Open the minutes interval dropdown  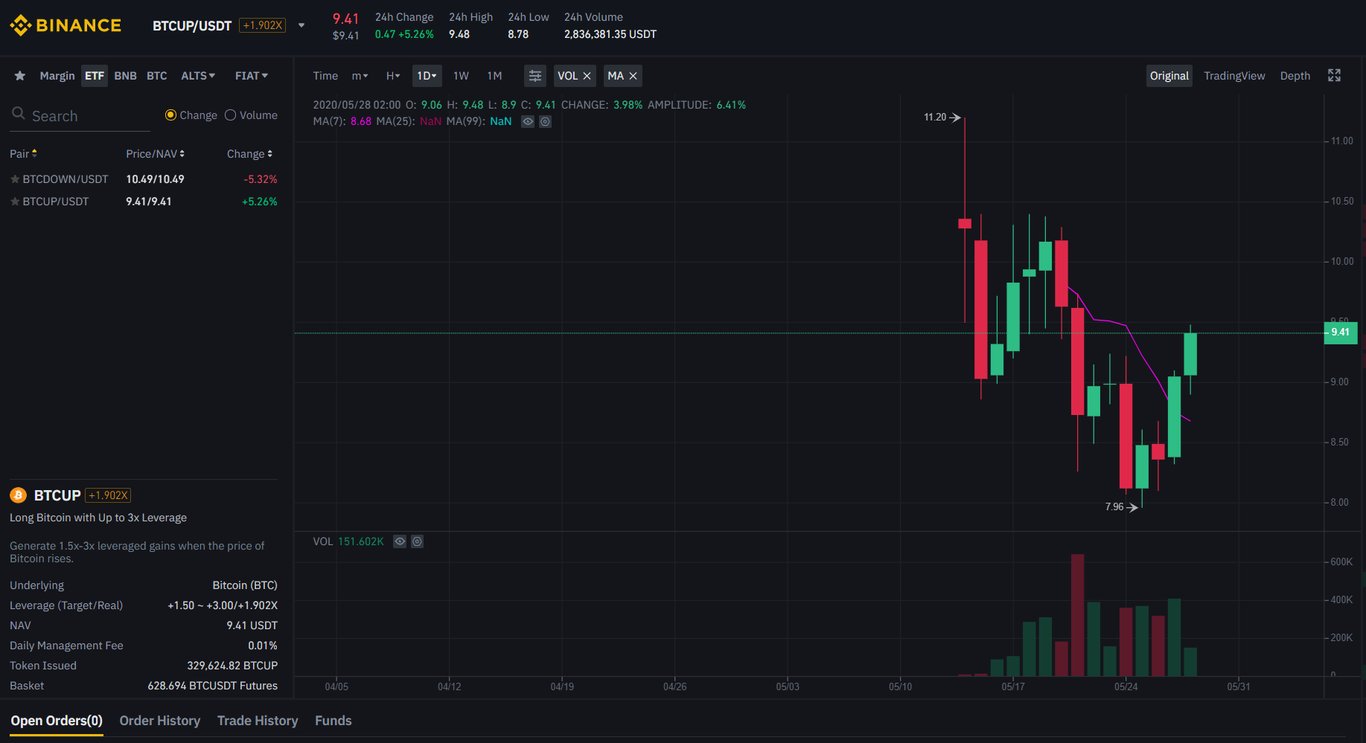359,75
